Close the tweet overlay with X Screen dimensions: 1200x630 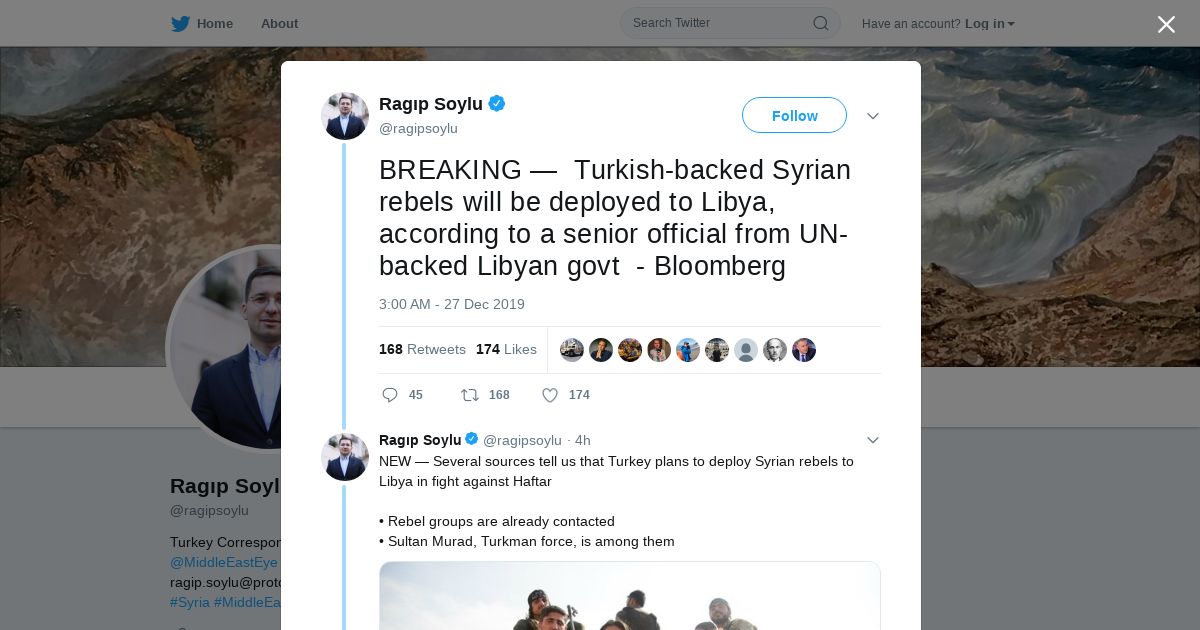(x=1166, y=24)
